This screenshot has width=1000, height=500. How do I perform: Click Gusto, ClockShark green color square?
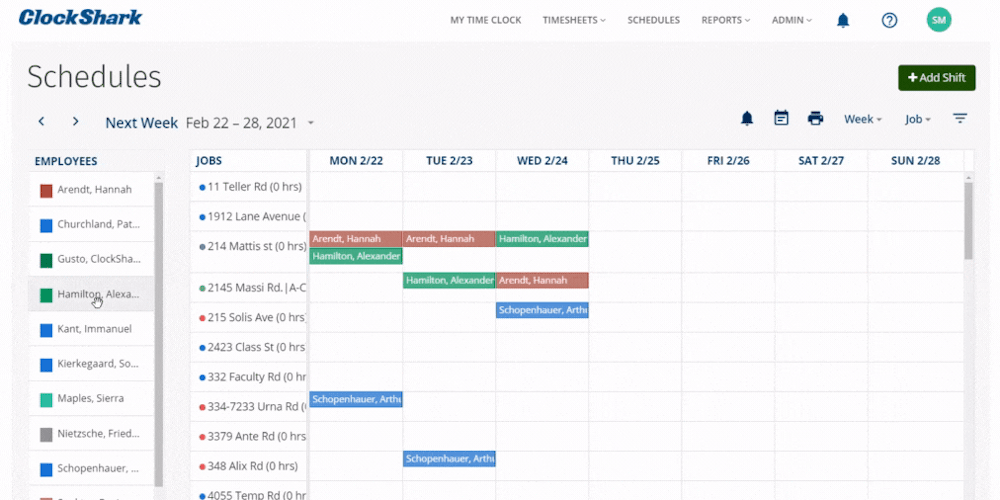coord(46,260)
